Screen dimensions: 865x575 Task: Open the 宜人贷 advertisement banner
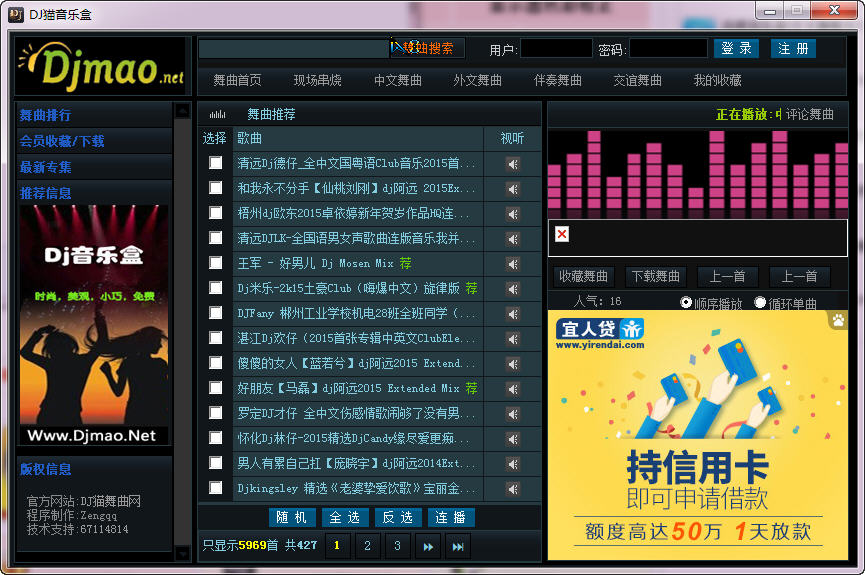(698, 435)
